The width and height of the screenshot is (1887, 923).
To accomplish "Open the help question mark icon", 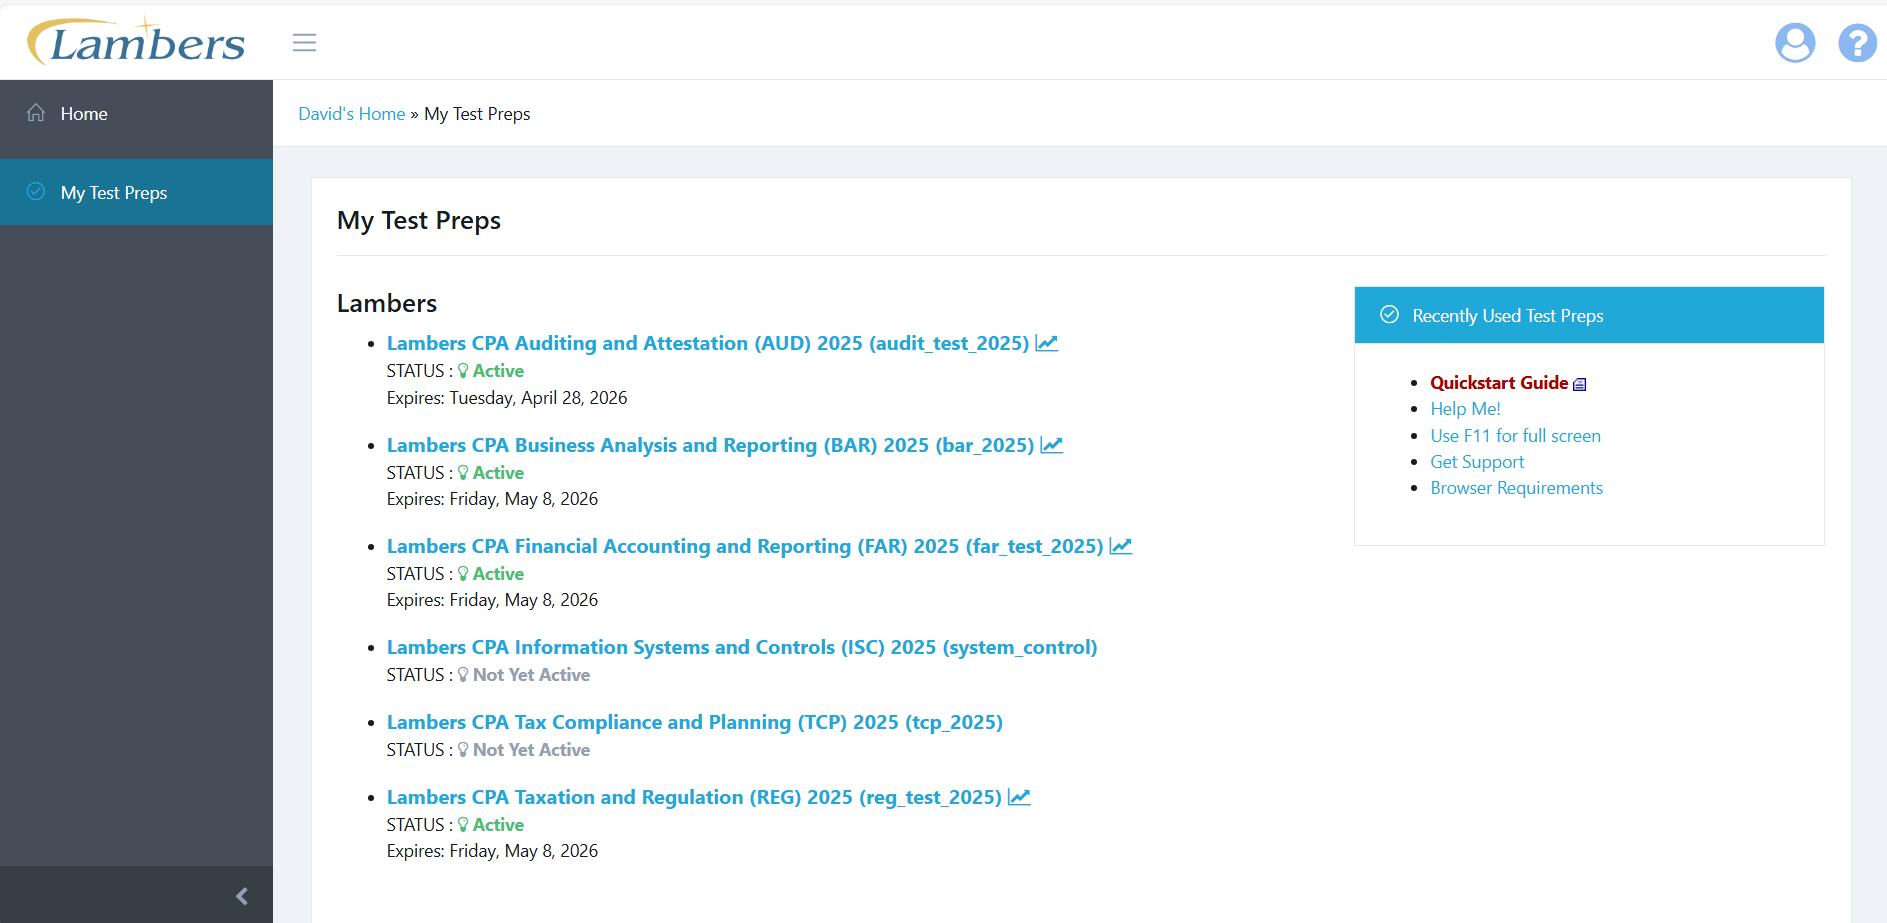I will (x=1857, y=43).
